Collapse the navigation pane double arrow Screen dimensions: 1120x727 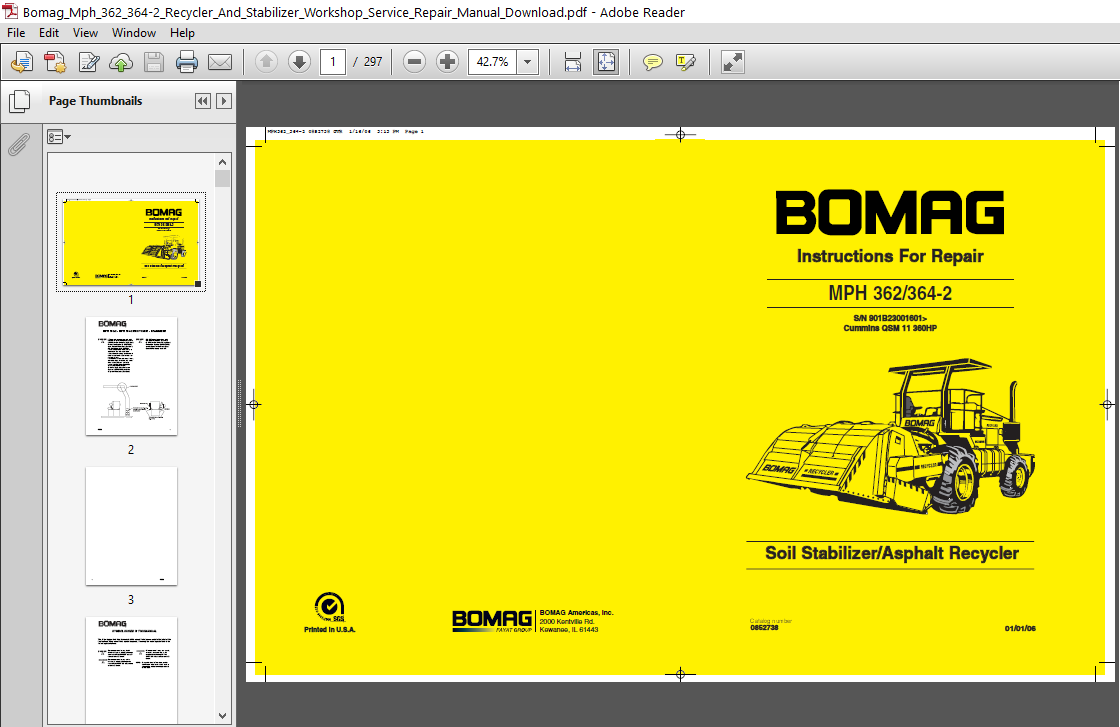203,101
